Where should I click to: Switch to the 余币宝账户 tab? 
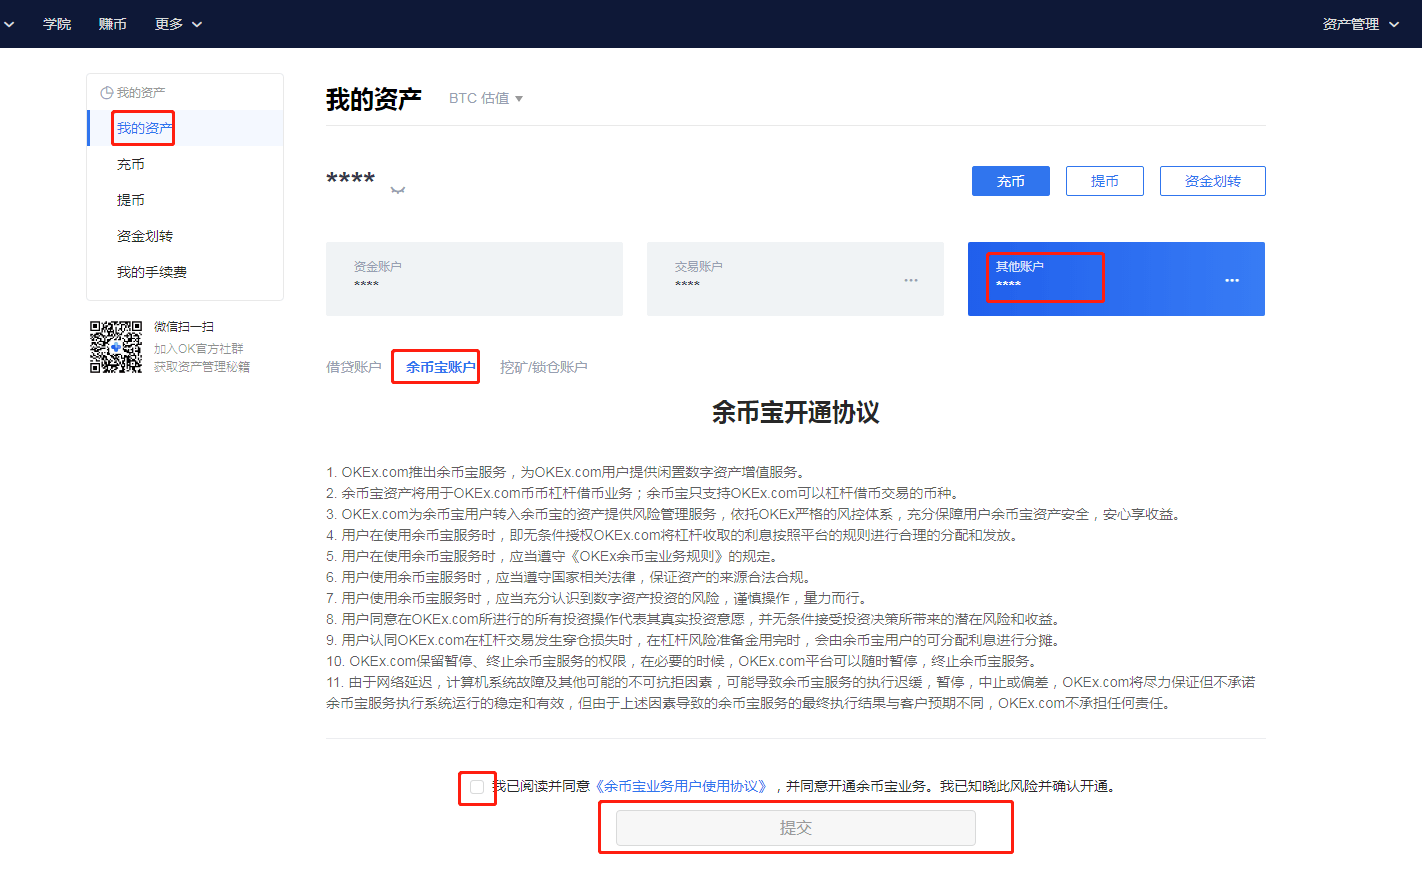pos(441,367)
